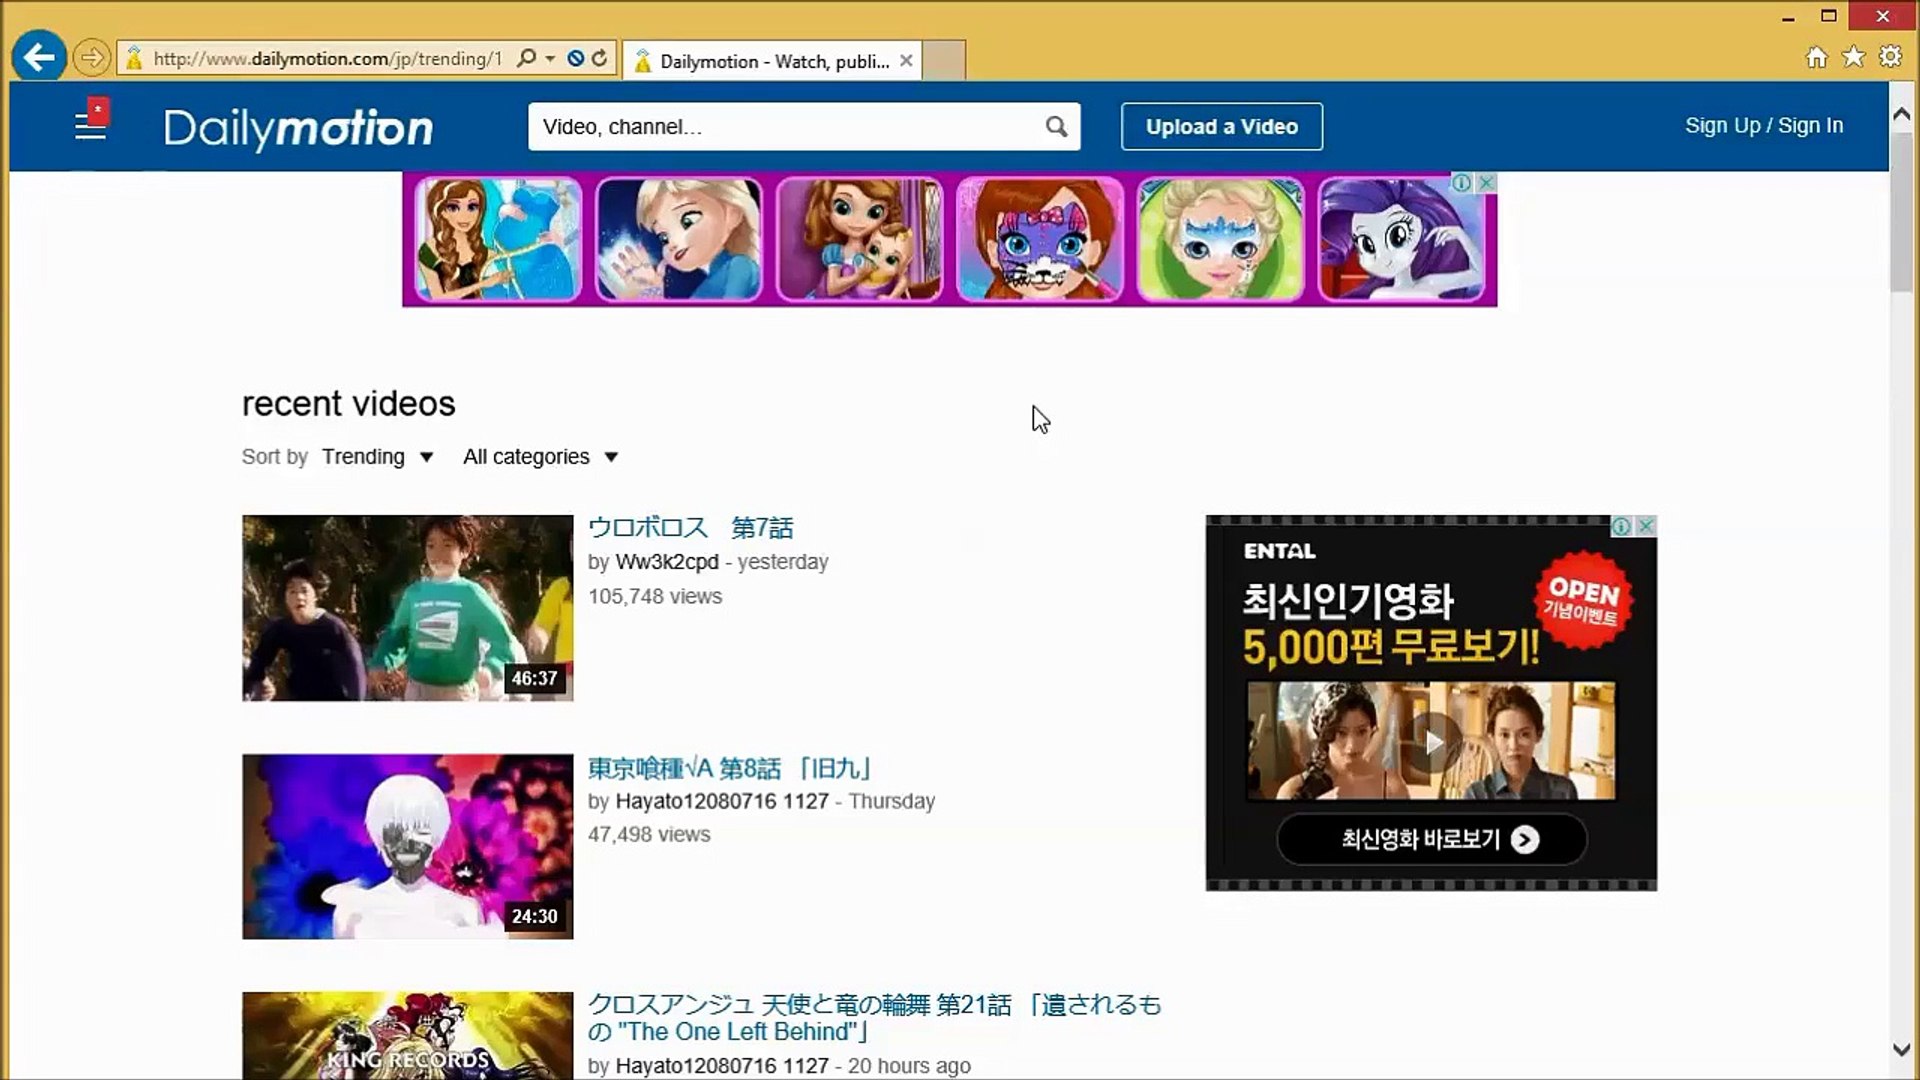Close the Dailymotion browser tab
Screen dimensions: 1920x1080
[905, 61]
